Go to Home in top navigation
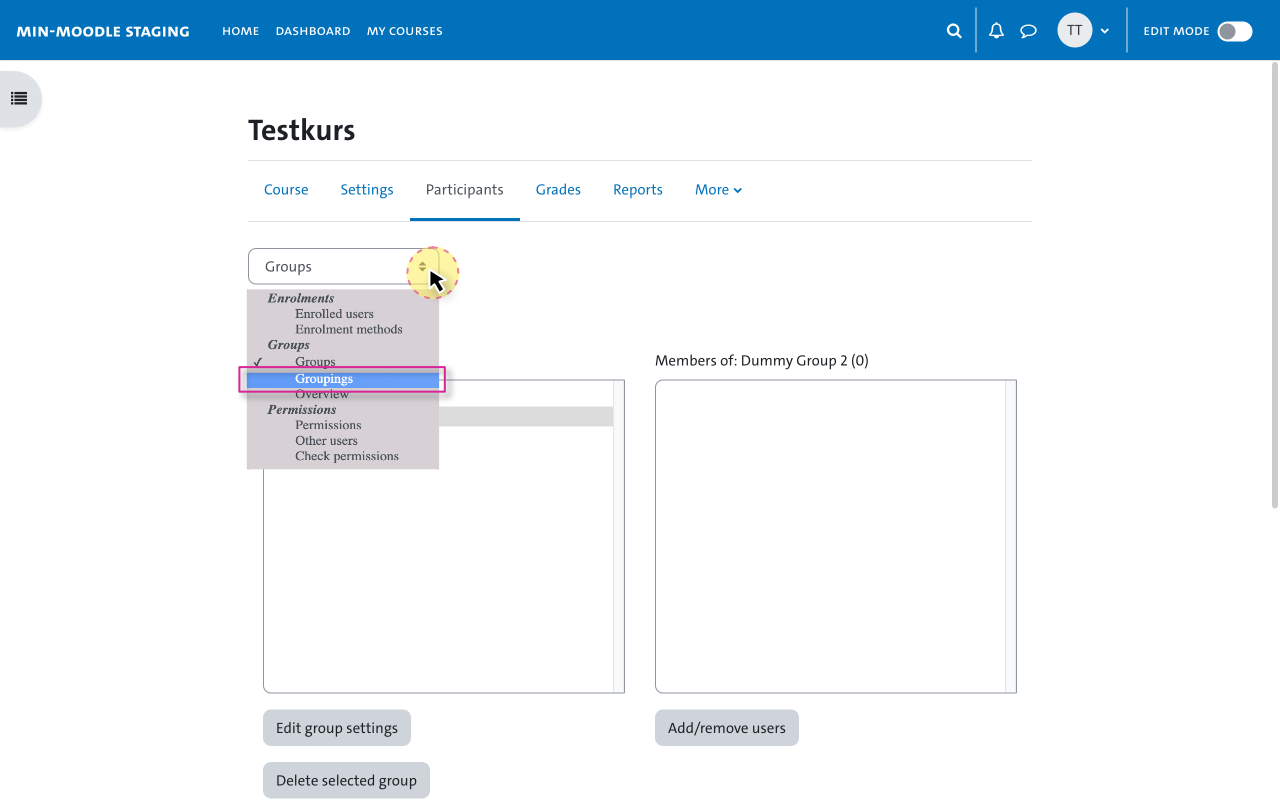1280x800 pixels. 240,31
